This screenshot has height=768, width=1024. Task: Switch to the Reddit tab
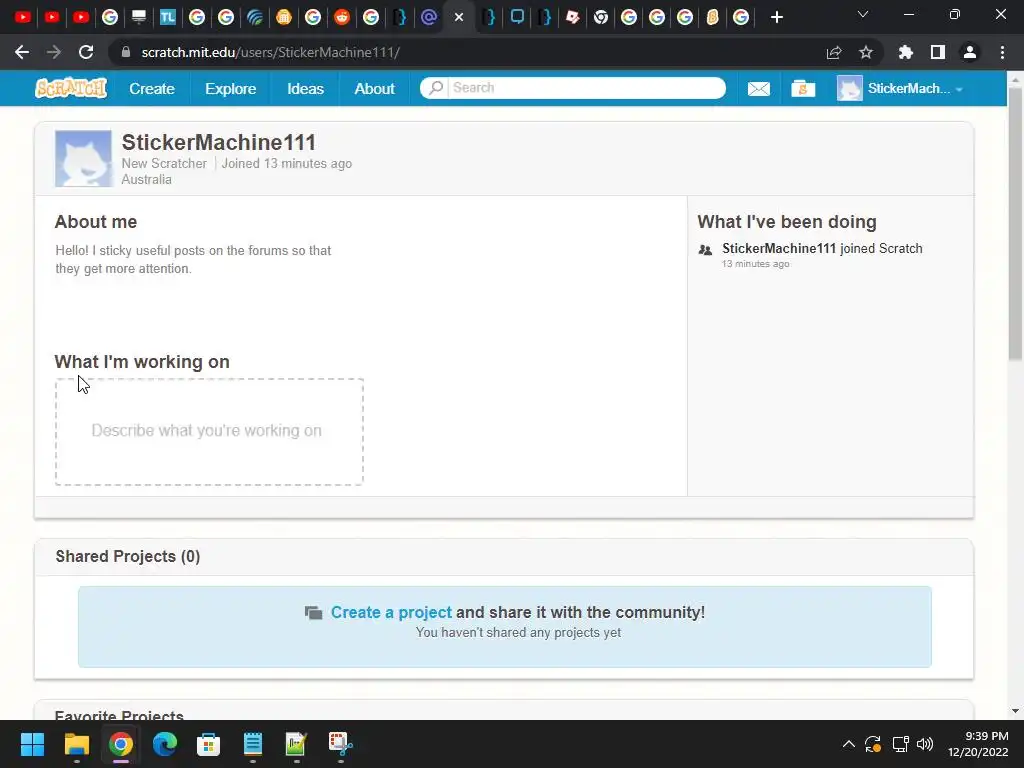tap(342, 17)
